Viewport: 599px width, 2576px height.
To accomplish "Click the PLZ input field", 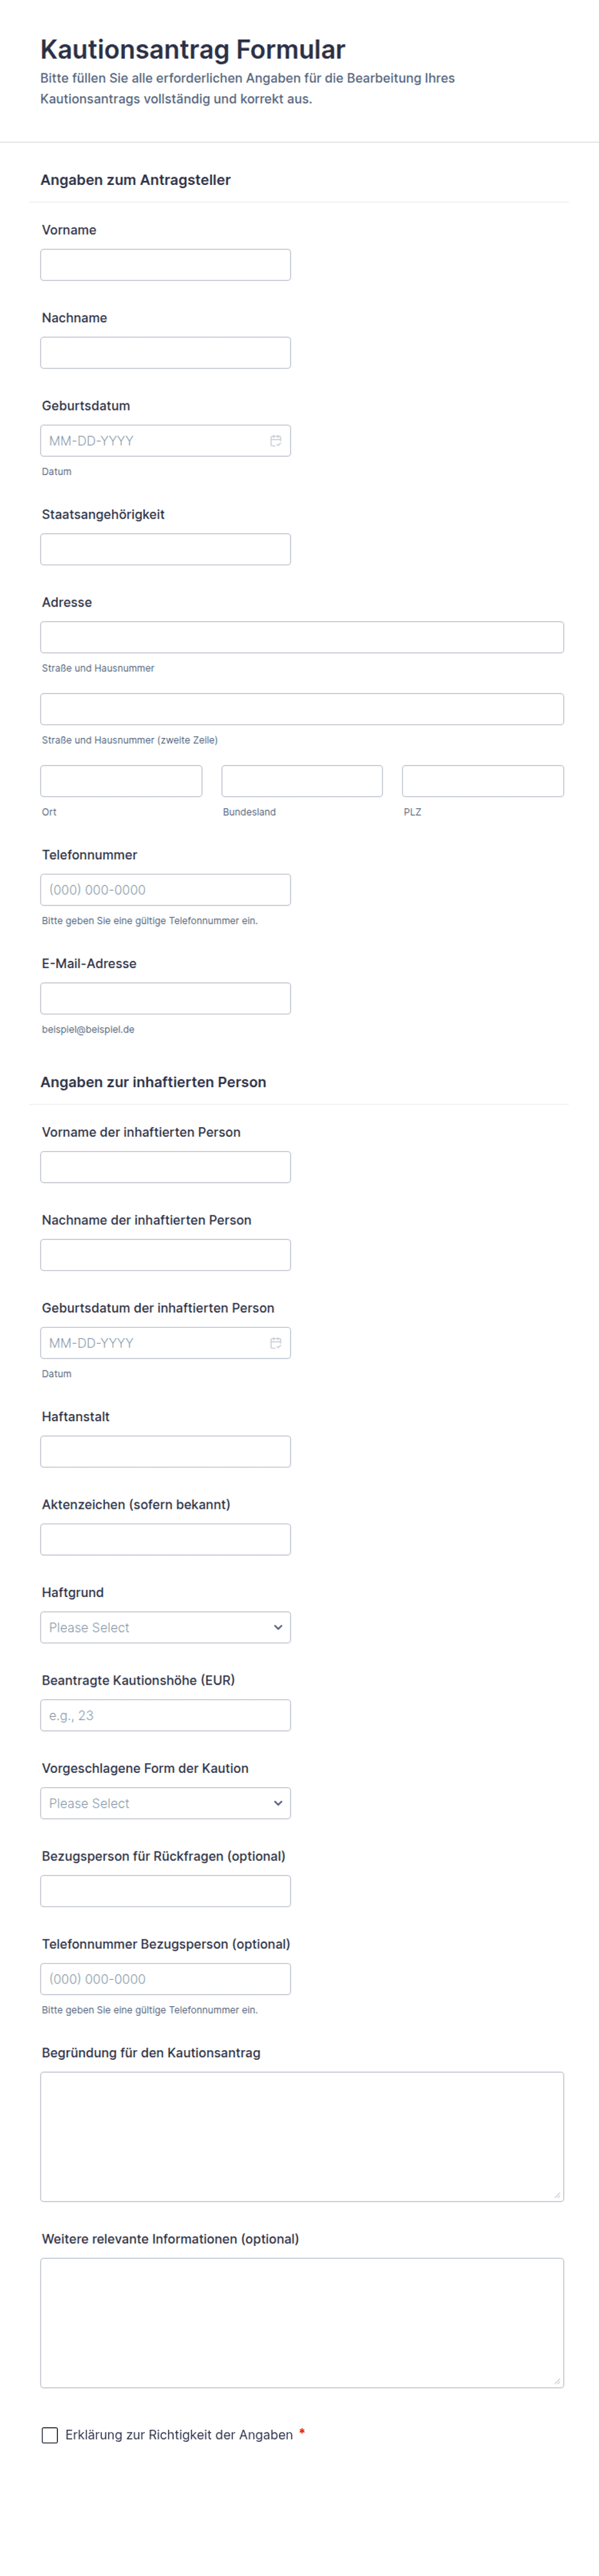I will [483, 781].
